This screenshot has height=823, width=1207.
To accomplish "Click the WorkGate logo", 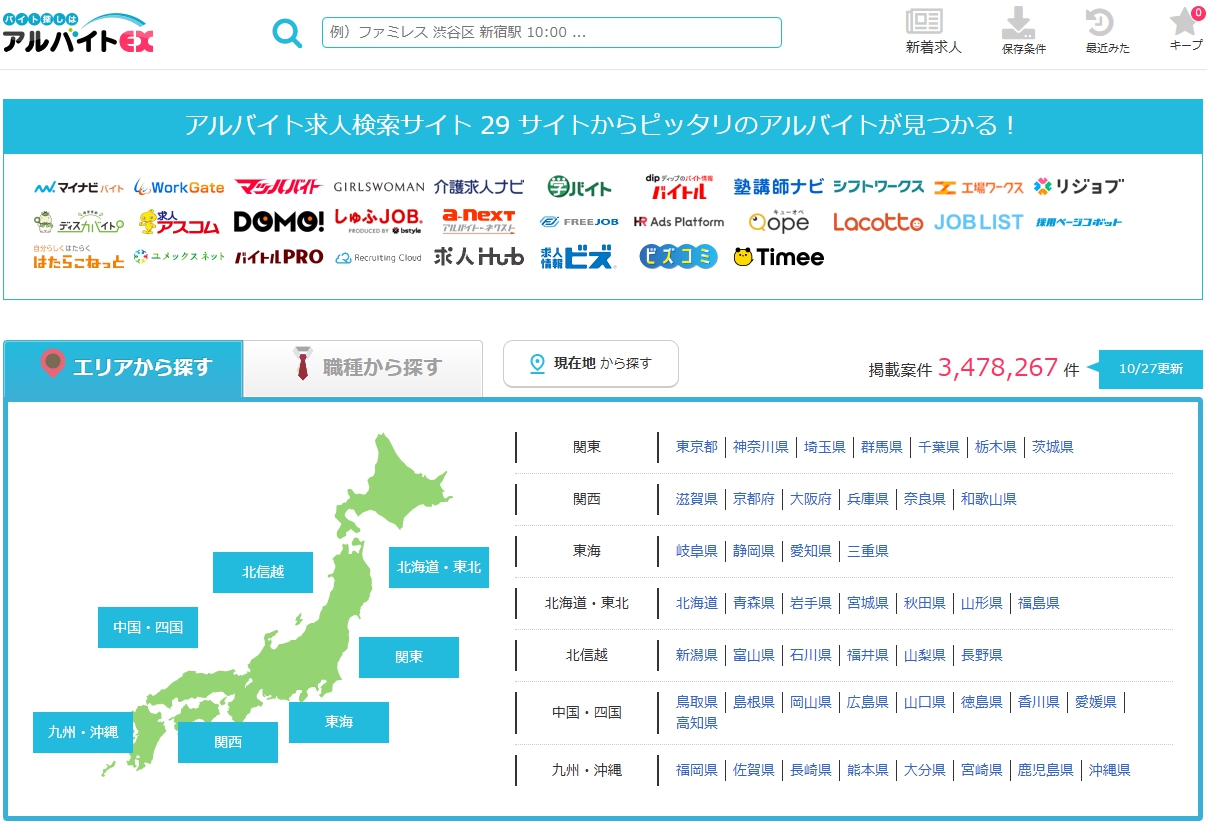I will [179, 187].
